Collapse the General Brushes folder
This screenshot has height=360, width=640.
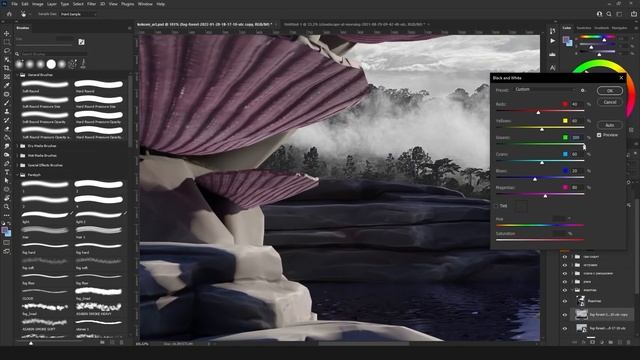(x=18, y=75)
